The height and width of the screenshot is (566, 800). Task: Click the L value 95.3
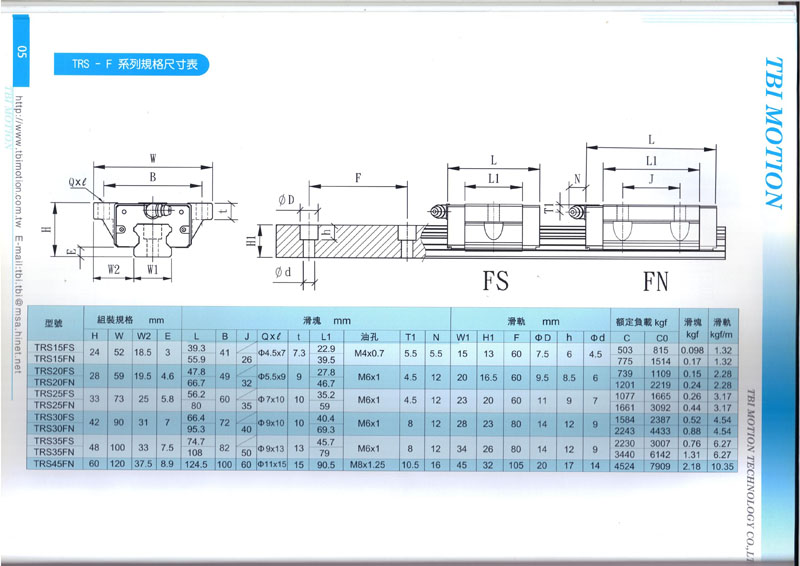tap(196, 429)
